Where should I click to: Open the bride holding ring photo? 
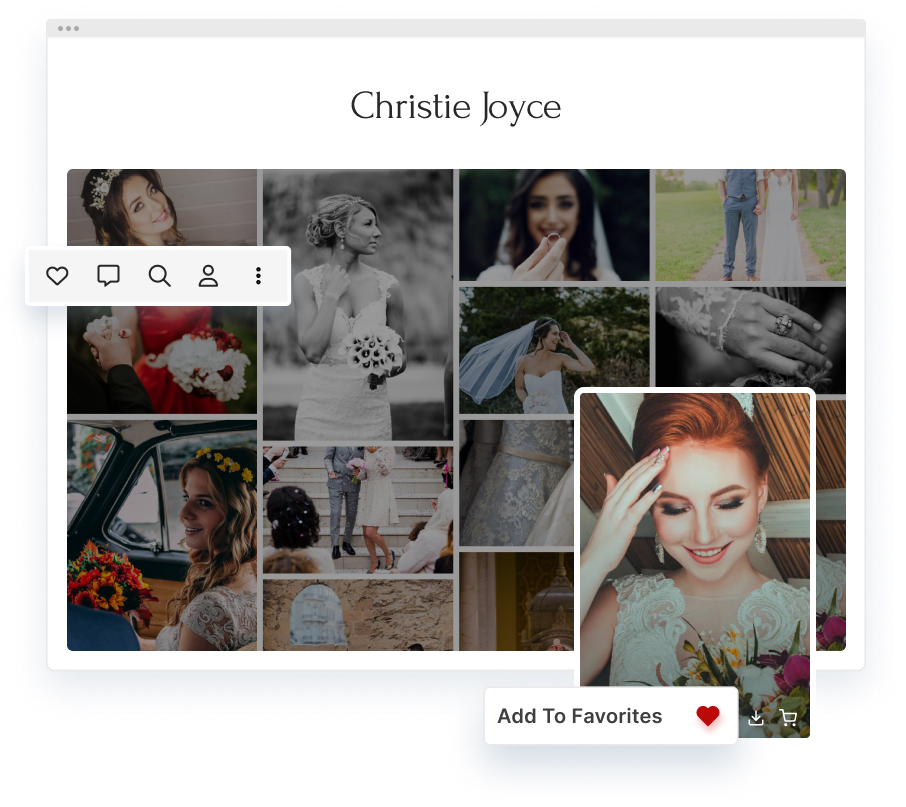pyautogui.click(x=553, y=224)
